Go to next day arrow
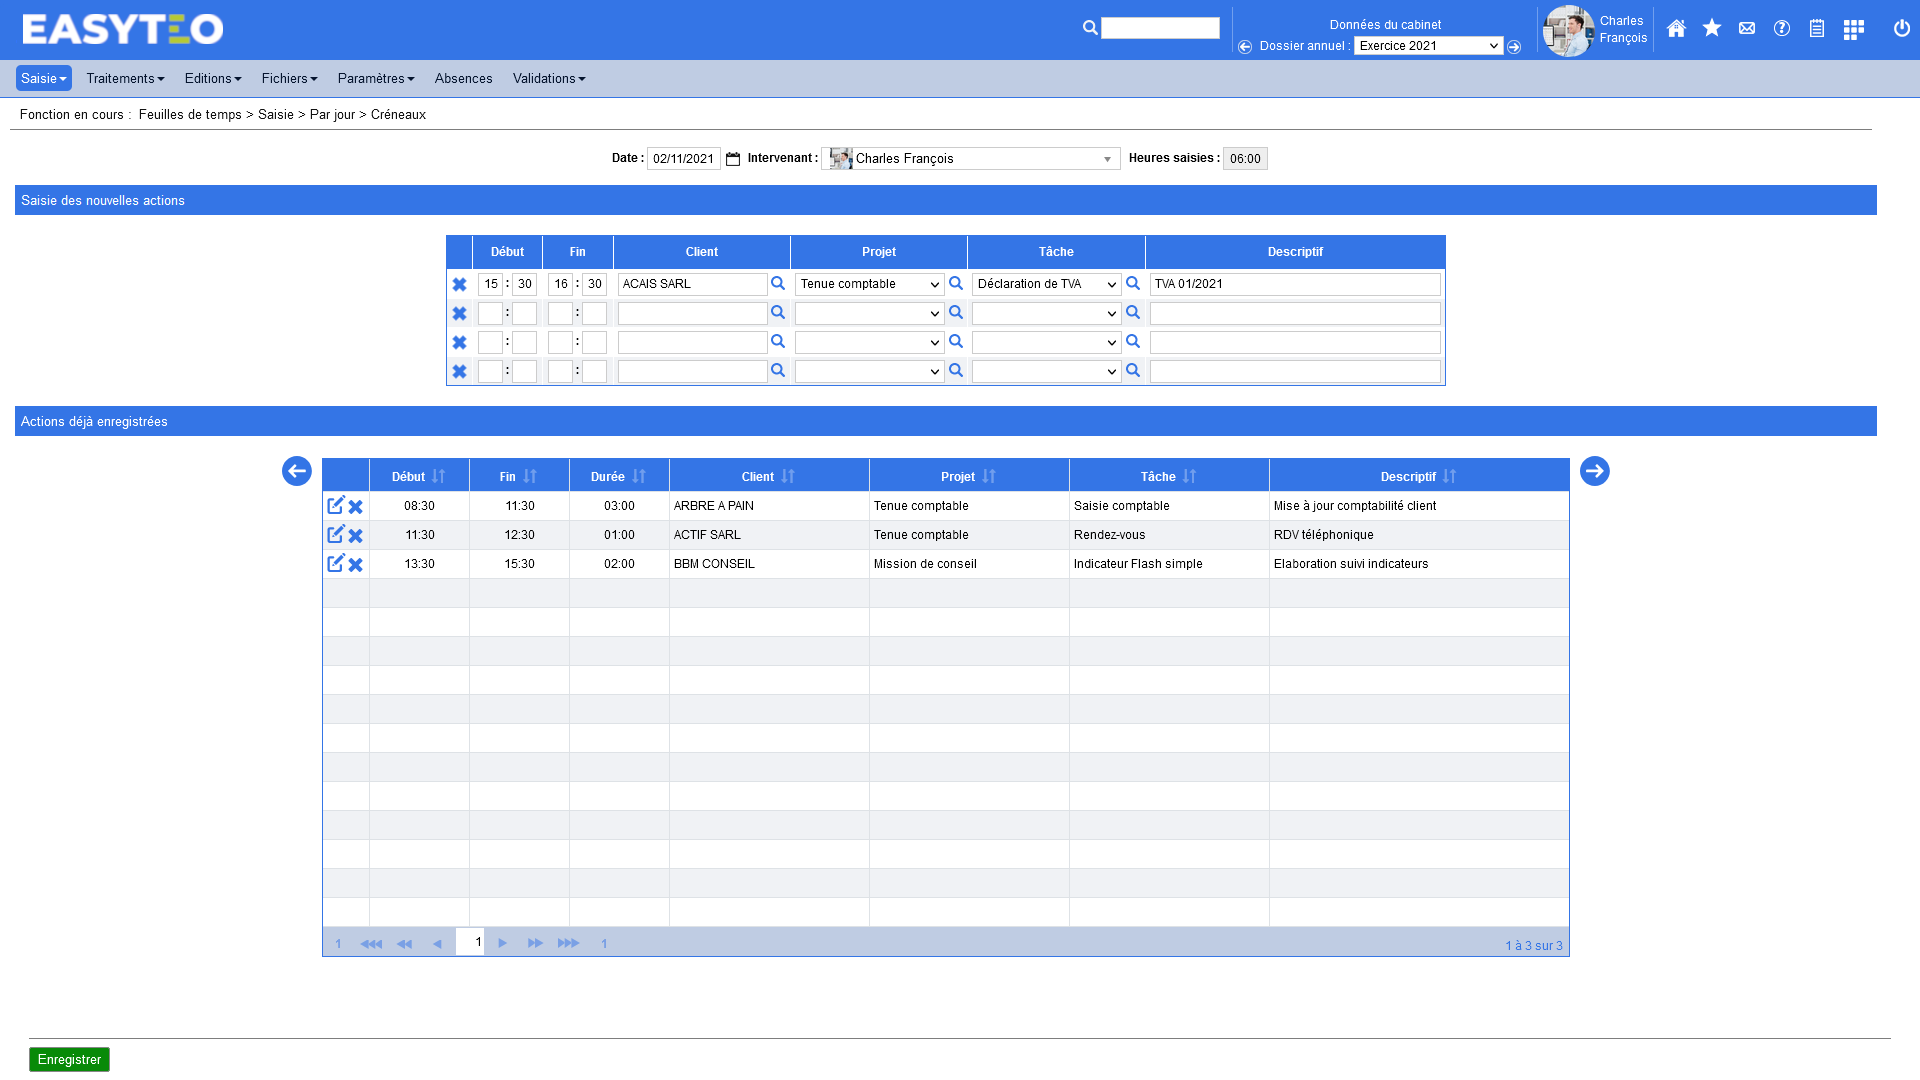This screenshot has height=1080, width=1920. [1594, 471]
